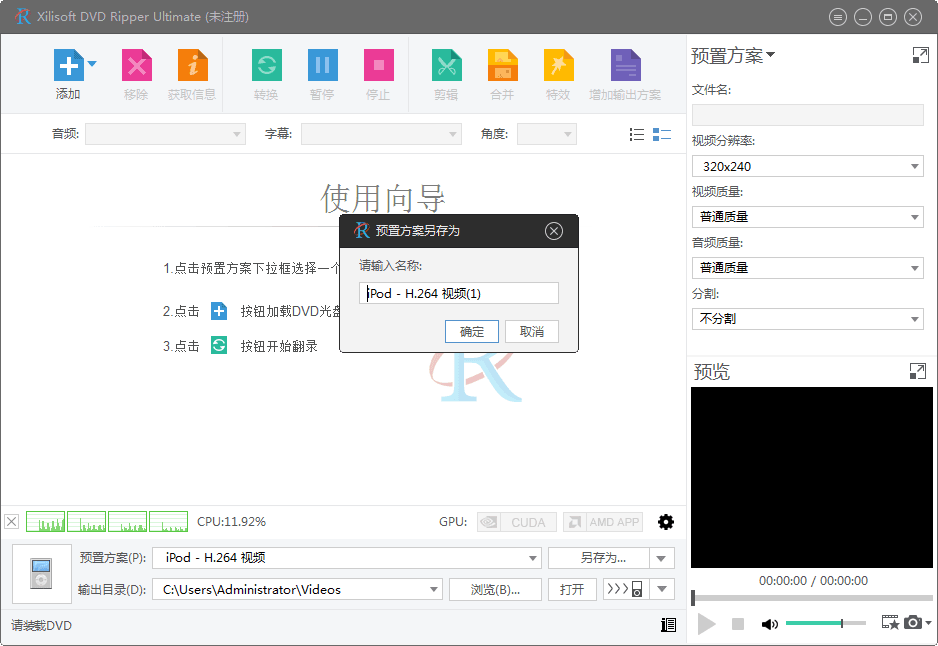This screenshot has width=938, height=646.
Task: Click the 另存为... button
Action: pyautogui.click(x=599, y=558)
